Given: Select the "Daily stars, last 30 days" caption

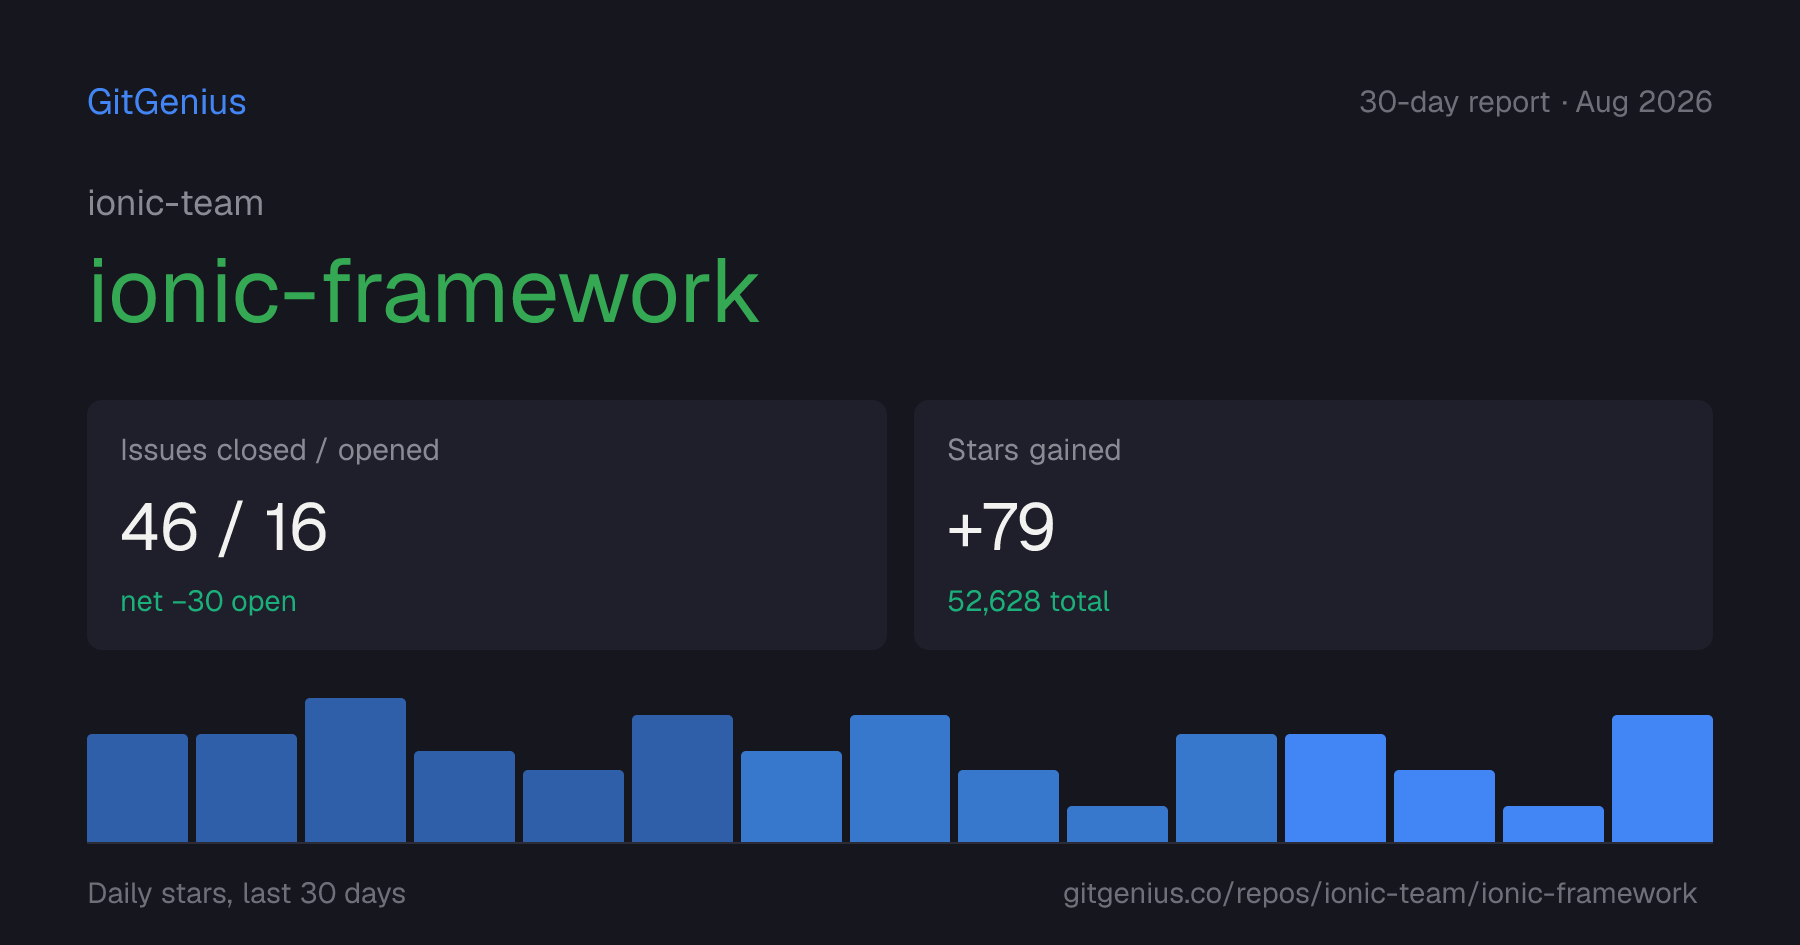Looking at the screenshot, I should (x=247, y=893).
